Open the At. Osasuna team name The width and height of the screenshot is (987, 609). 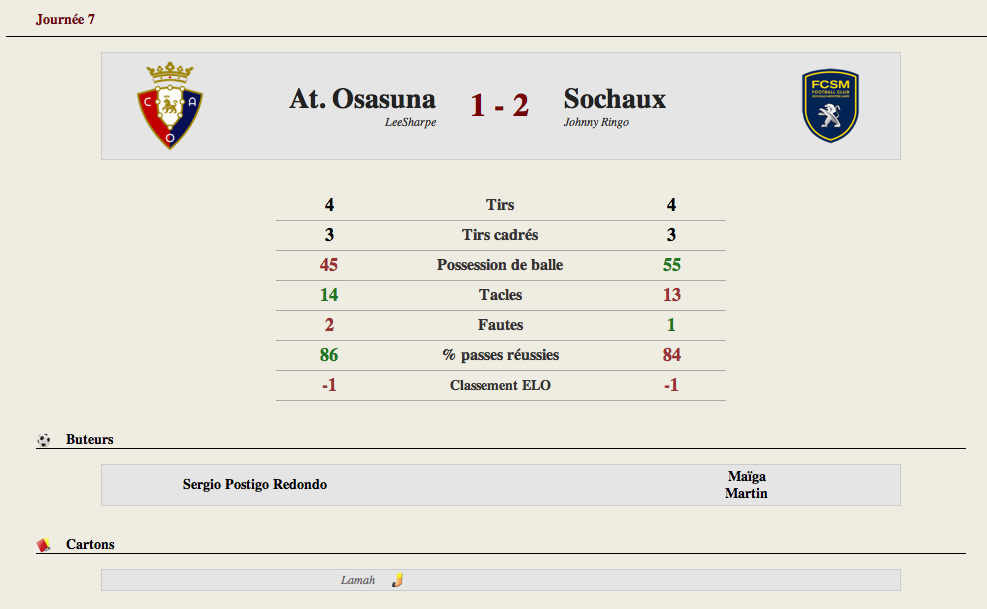363,99
